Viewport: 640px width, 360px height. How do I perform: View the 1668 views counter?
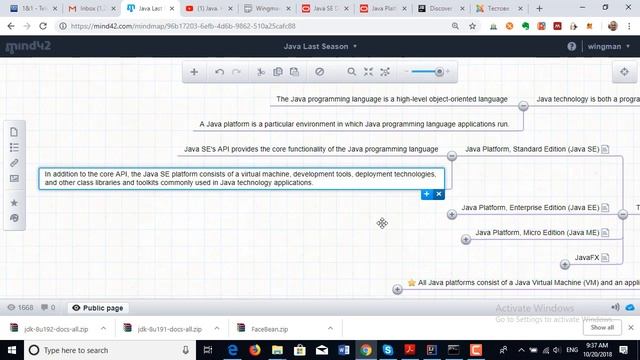[x=20, y=308]
